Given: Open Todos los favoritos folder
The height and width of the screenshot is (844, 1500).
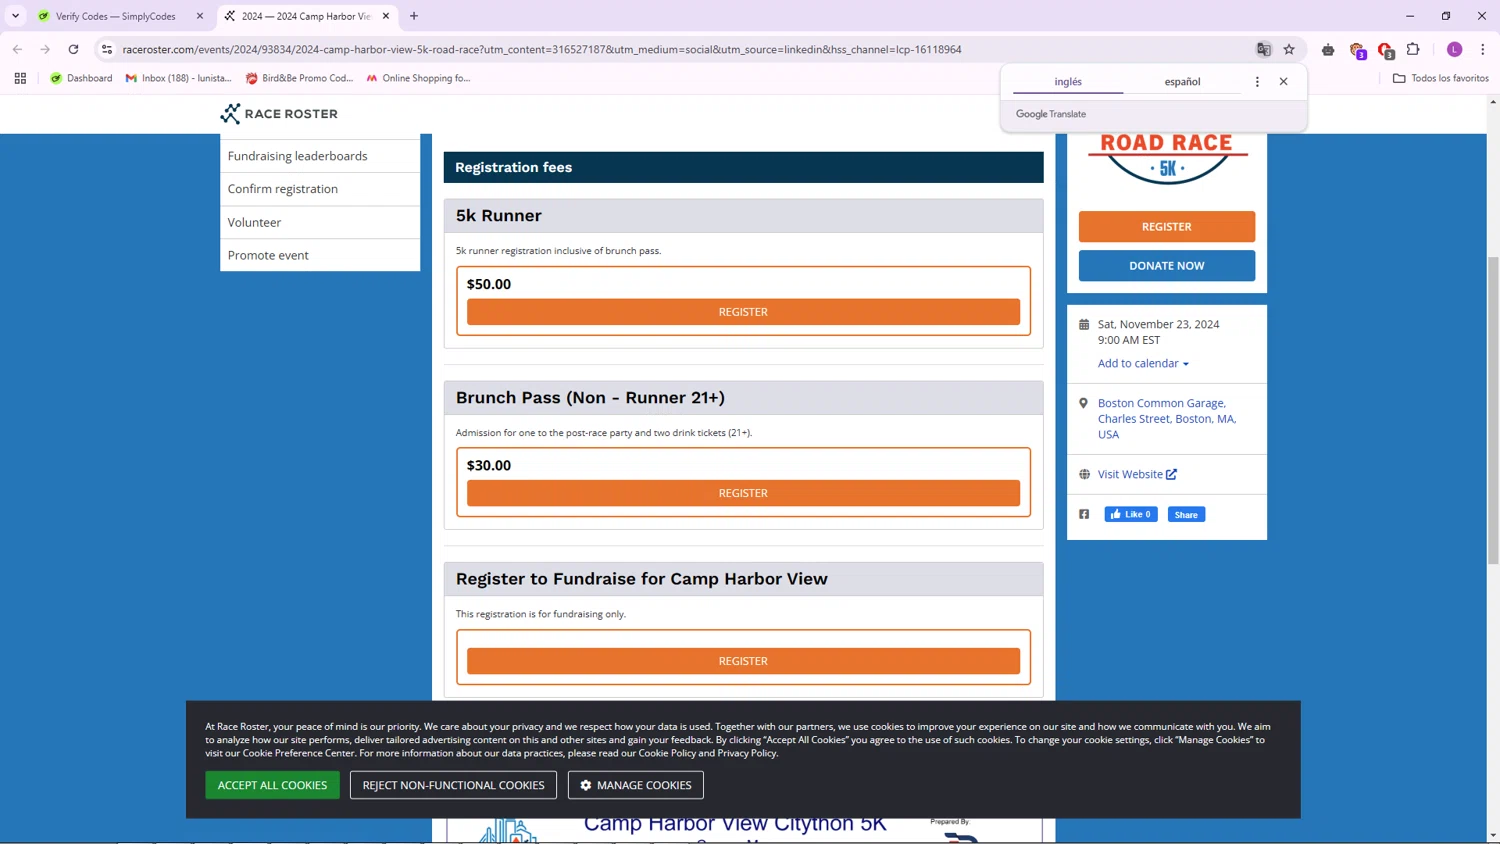Looking at the screenshot, I should click(1441, 78).
